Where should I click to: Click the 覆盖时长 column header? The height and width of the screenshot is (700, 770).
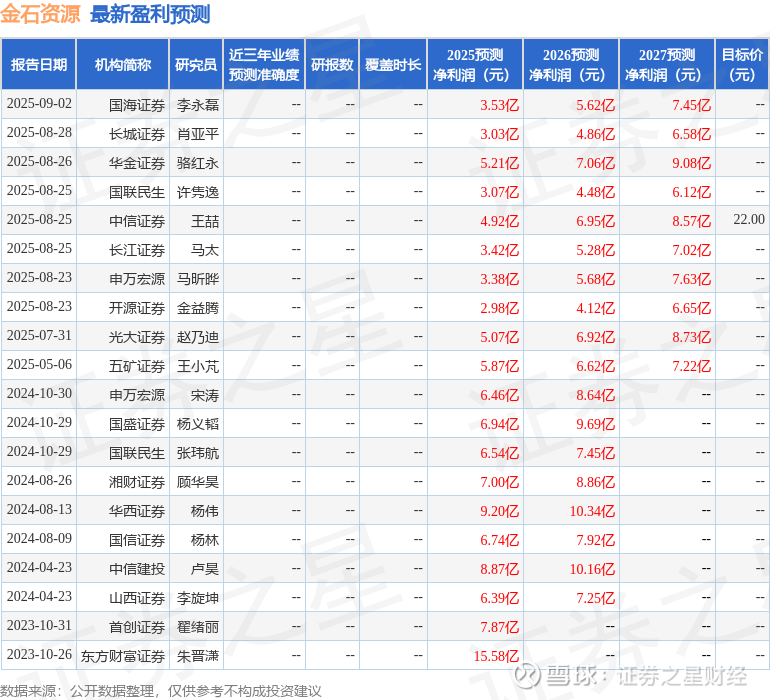(393, 64)
